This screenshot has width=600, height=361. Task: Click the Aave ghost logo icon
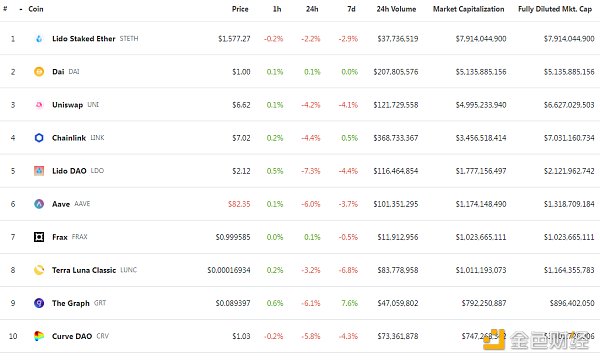[39, 204]
